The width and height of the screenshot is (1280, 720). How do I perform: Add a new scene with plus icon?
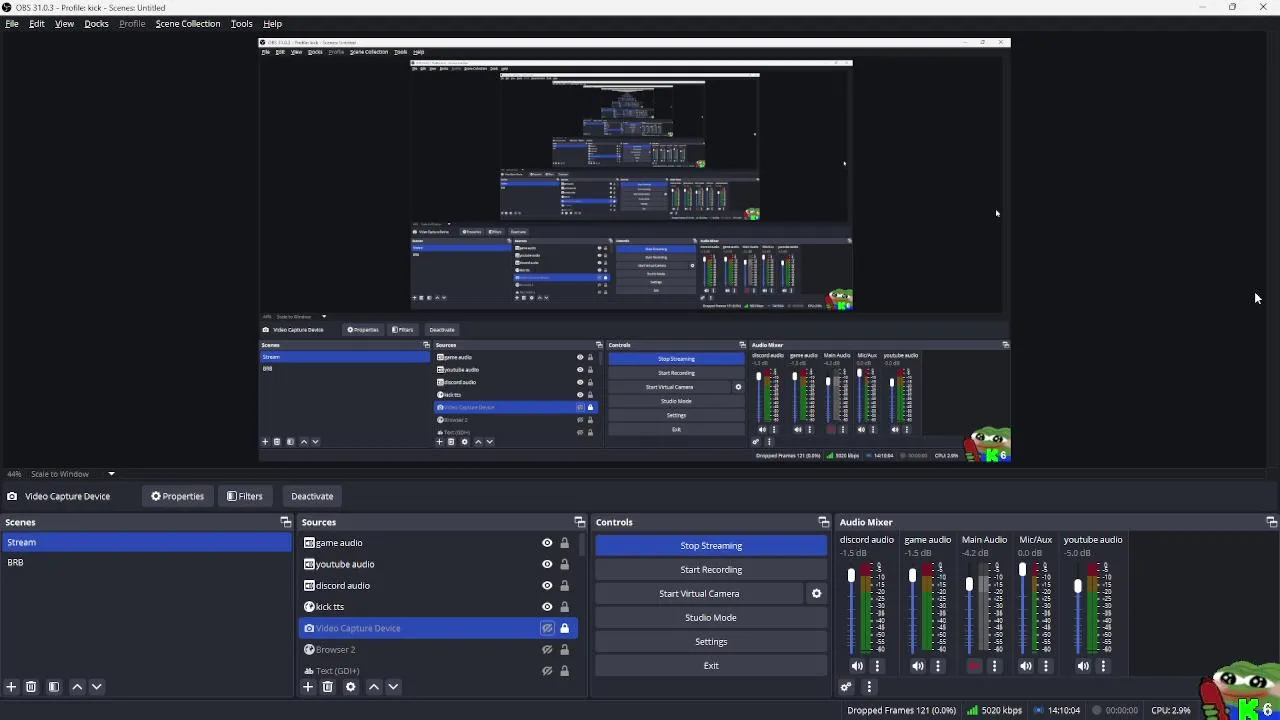[11, 687]
